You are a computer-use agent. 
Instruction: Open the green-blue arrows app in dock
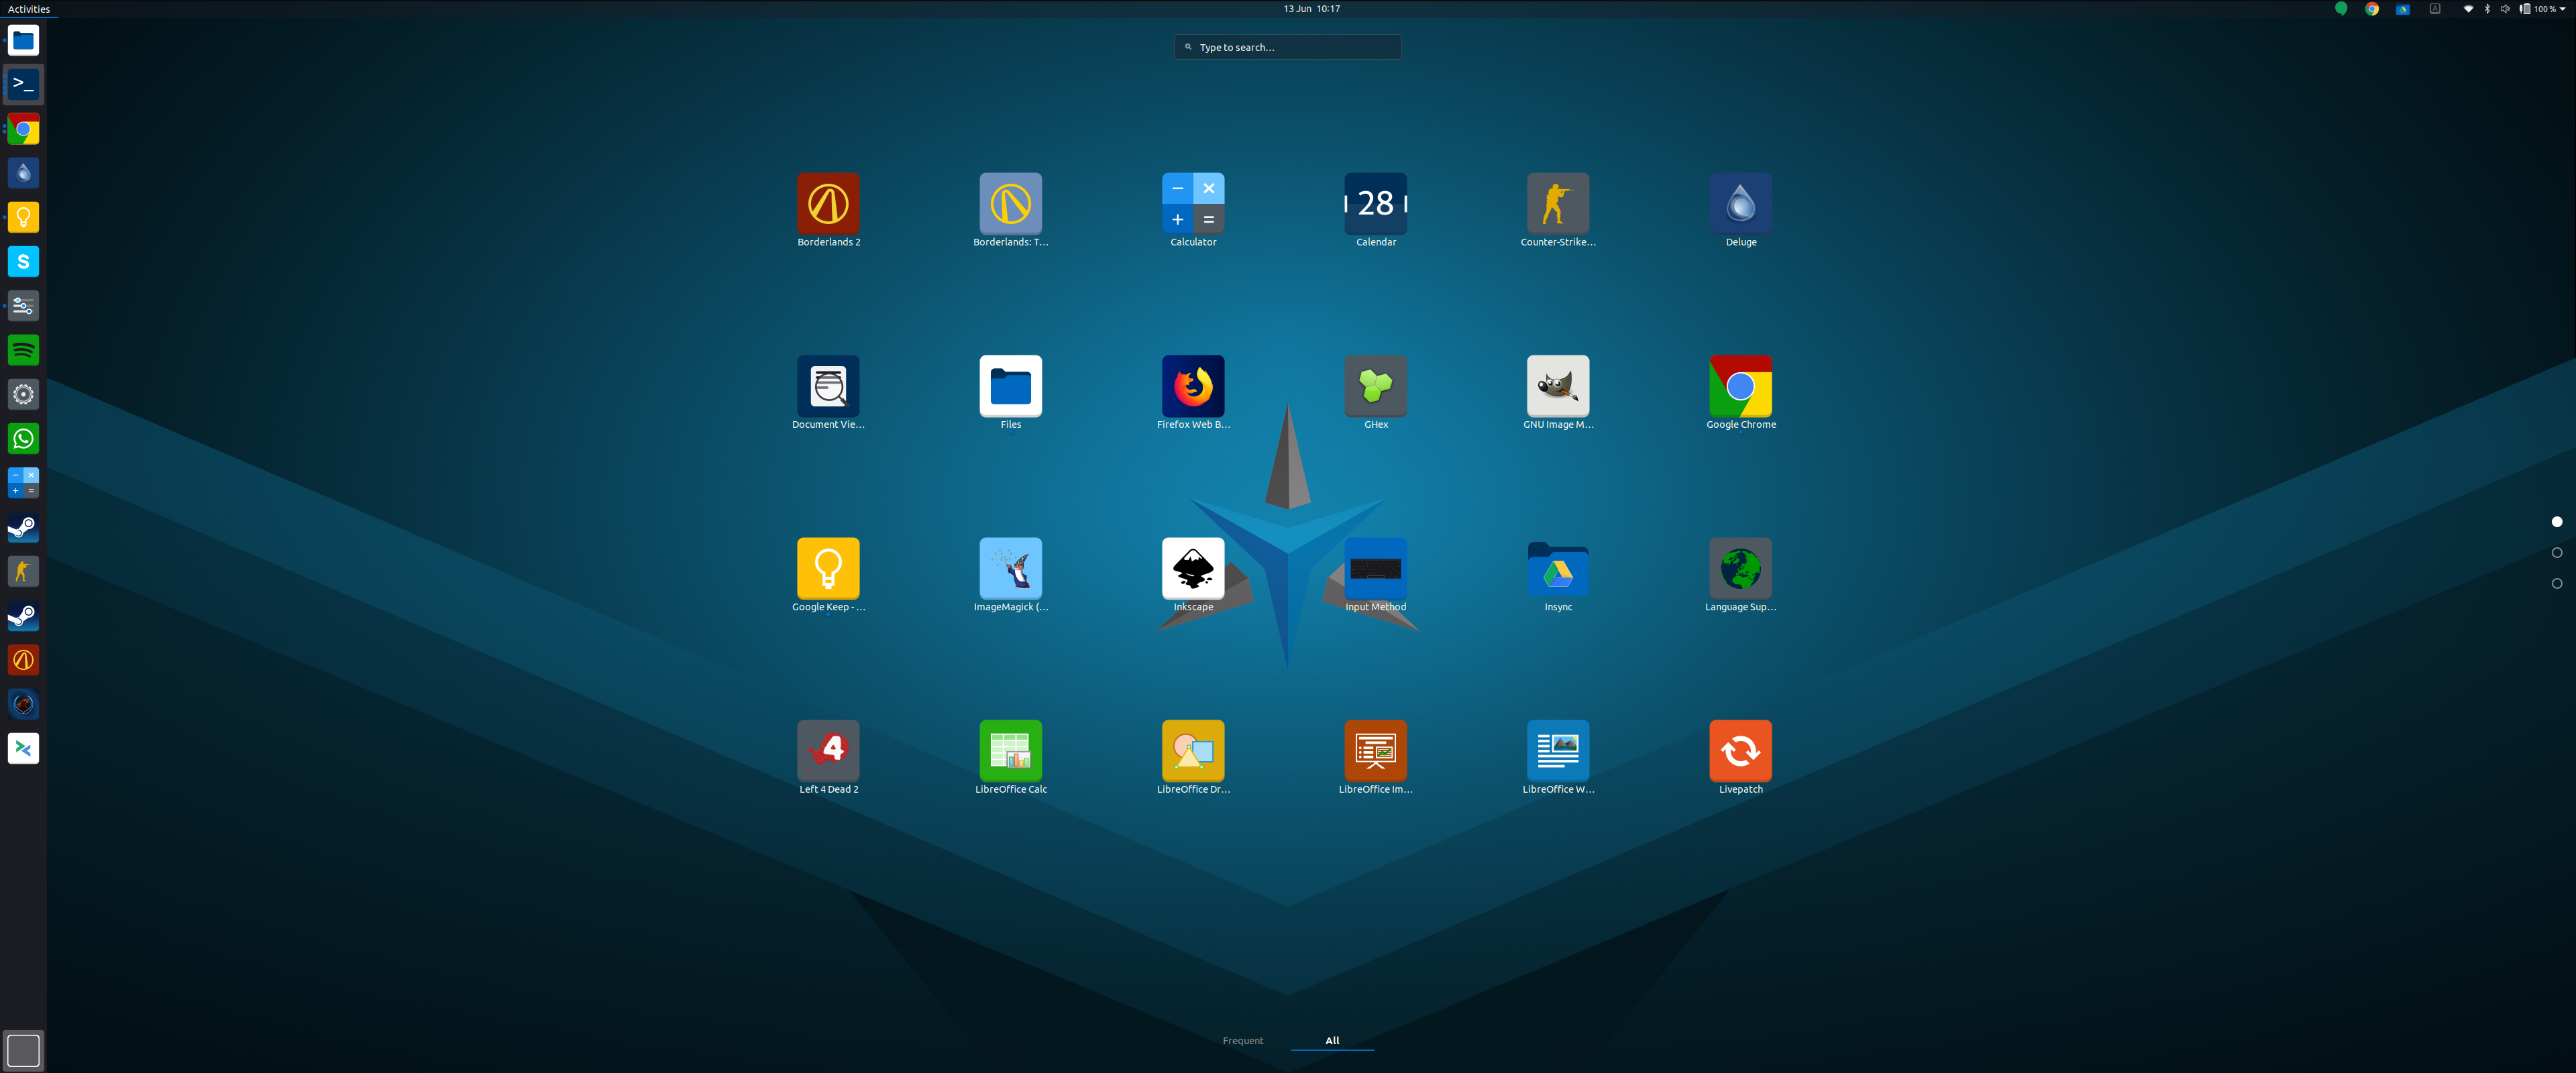click(23, 749)
